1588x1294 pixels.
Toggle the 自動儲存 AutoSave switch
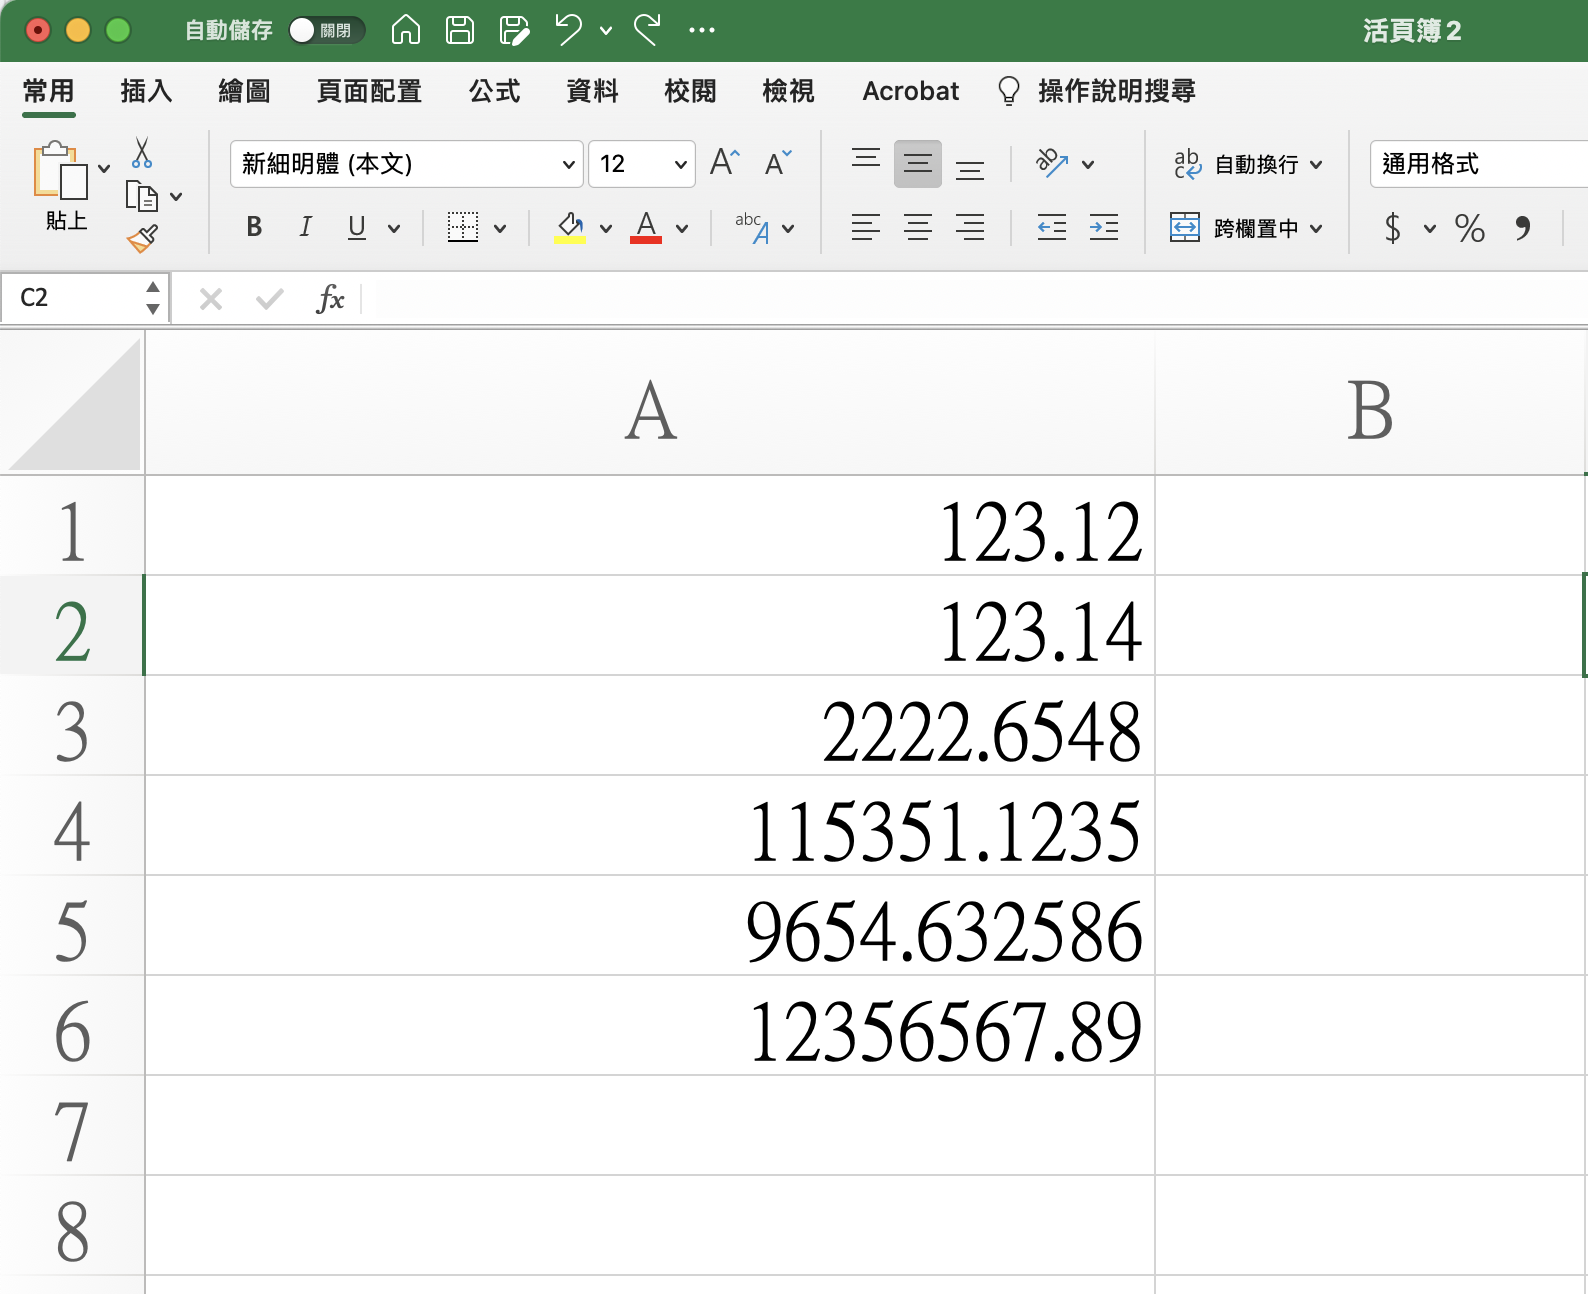point(326,30)
